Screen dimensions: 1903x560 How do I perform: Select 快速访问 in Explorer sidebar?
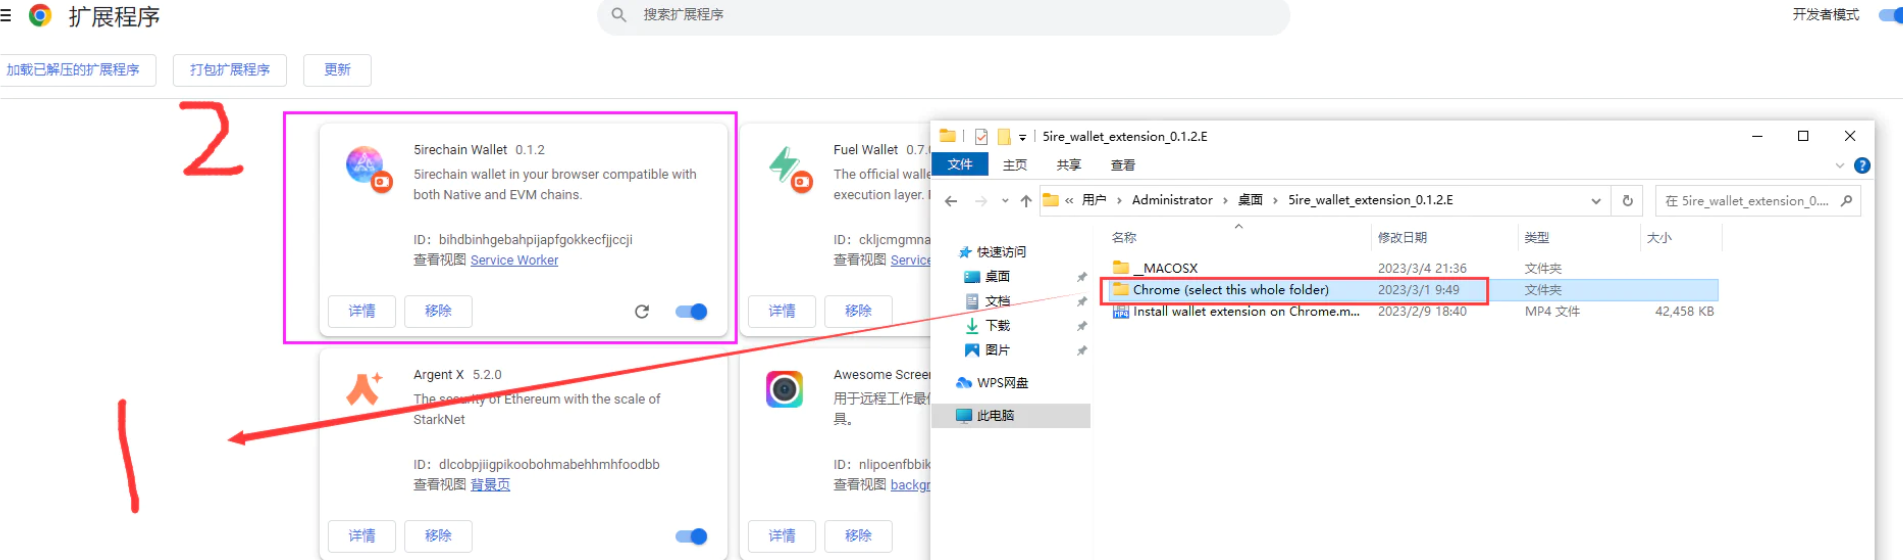pyautogui.click(x=1001, y=252)
